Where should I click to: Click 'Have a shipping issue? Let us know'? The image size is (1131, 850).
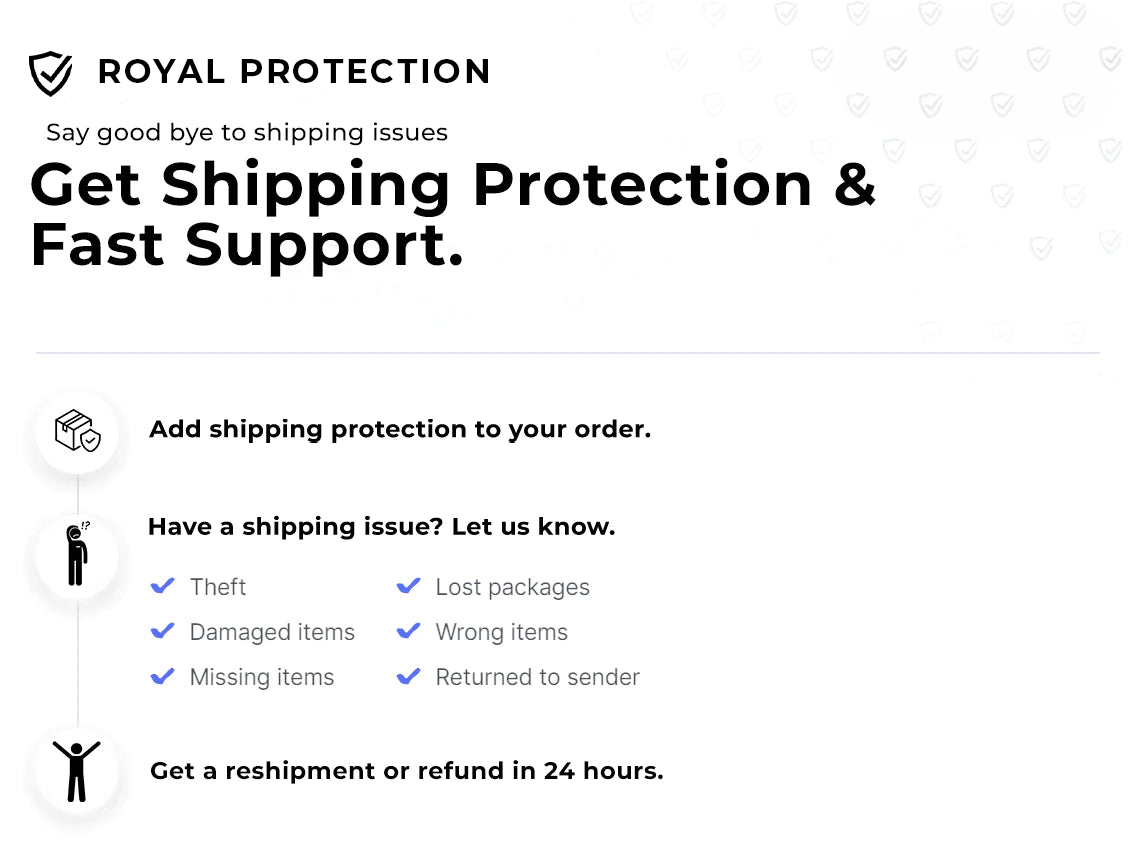(381, 527)
